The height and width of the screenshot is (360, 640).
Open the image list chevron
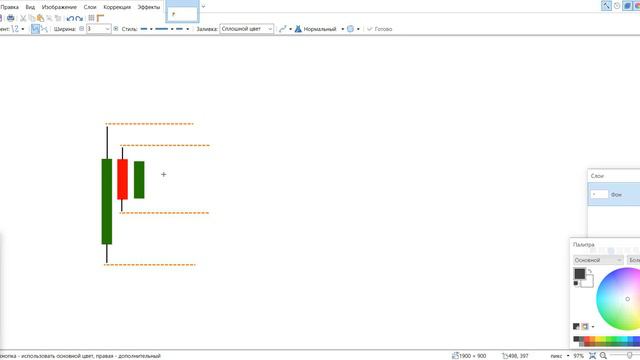click(x=203, y=7)
